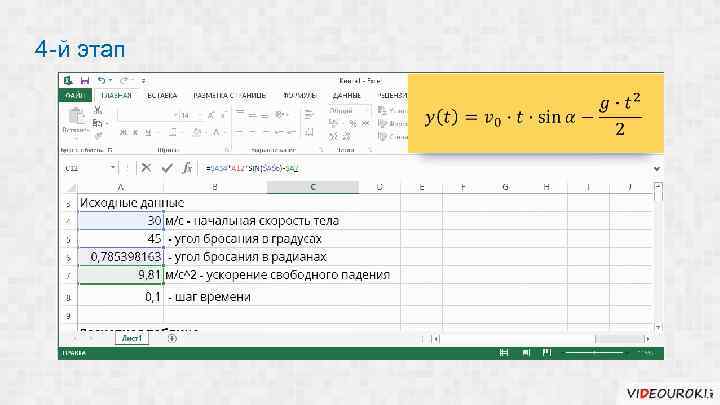Screen dimensions: 720x405
Task: Switch to the ВСТАВКА ribbon tab
Action: [162, 96]
